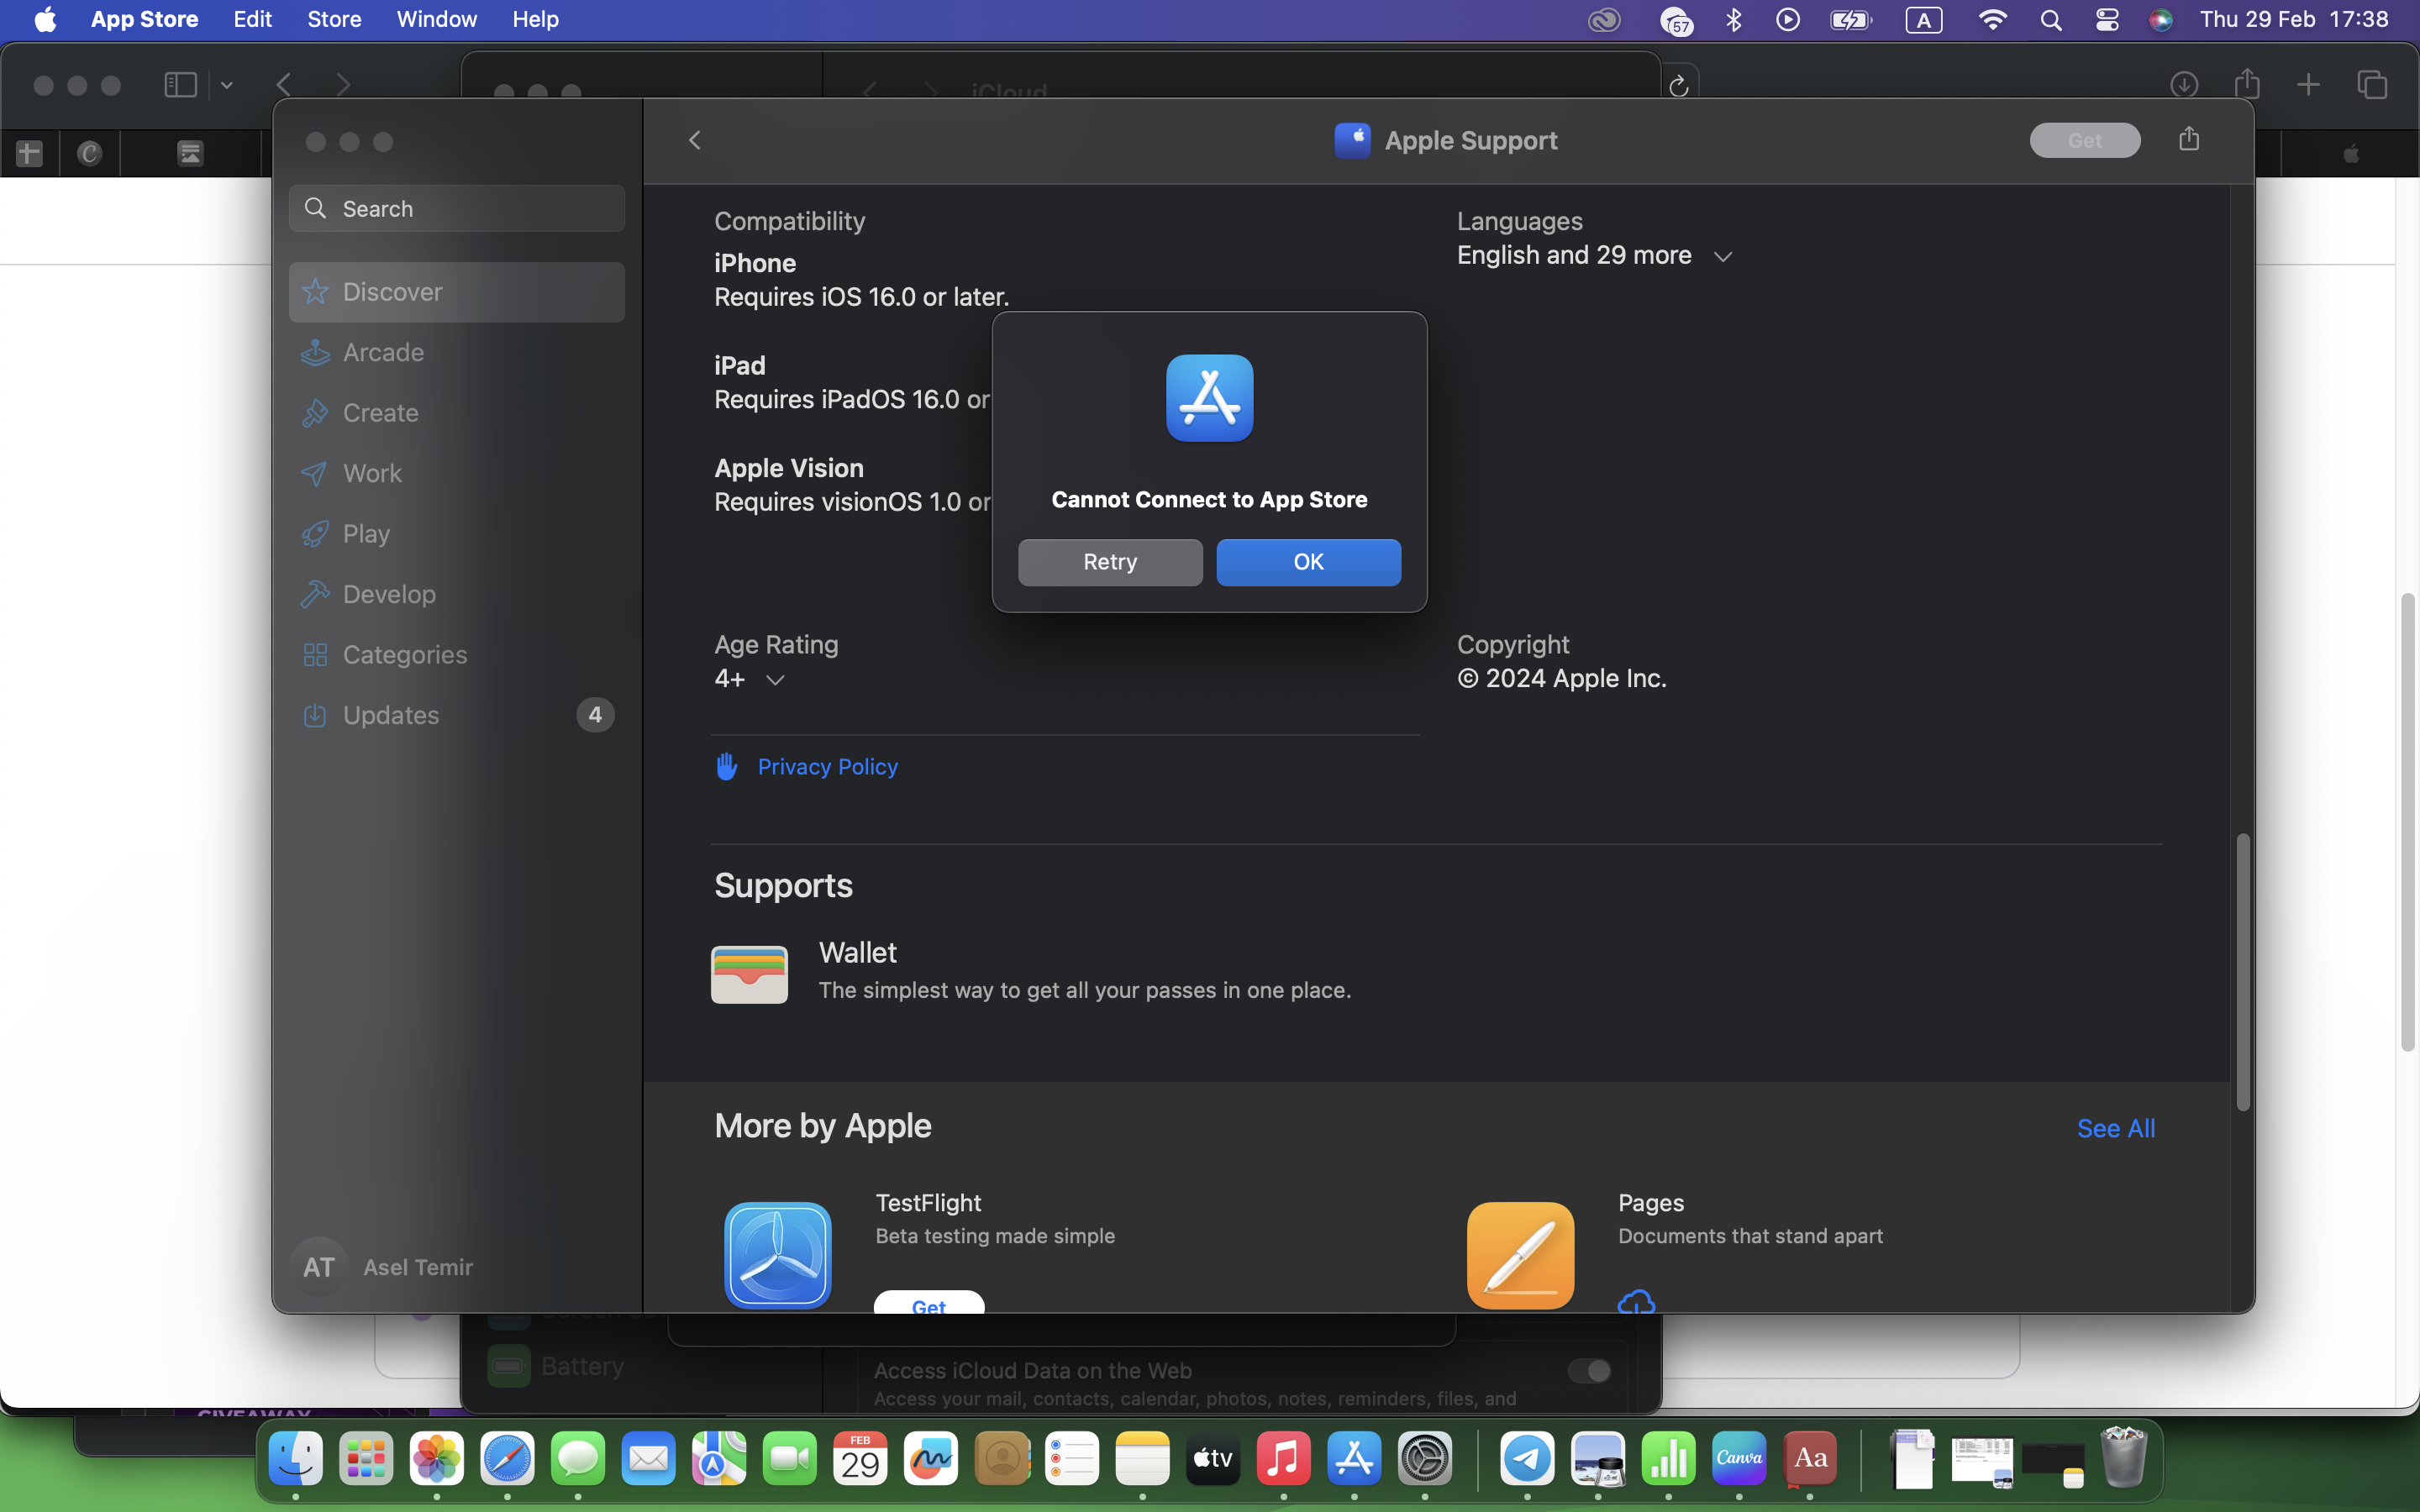Open the Privacy Policy link
Screen dimensions: 2420x1512
click(x=827, y=767)
